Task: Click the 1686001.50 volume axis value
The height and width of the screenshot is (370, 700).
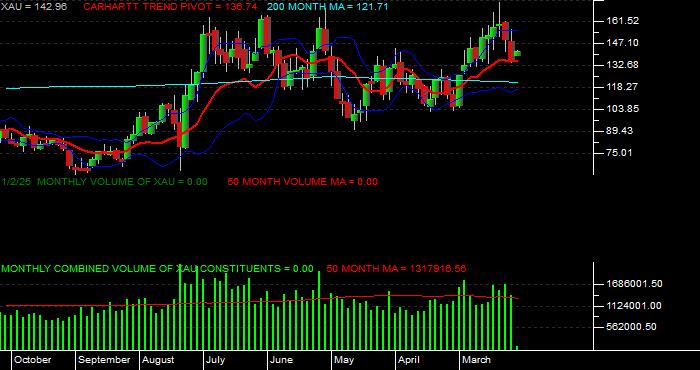Action: tap(633, 284)
